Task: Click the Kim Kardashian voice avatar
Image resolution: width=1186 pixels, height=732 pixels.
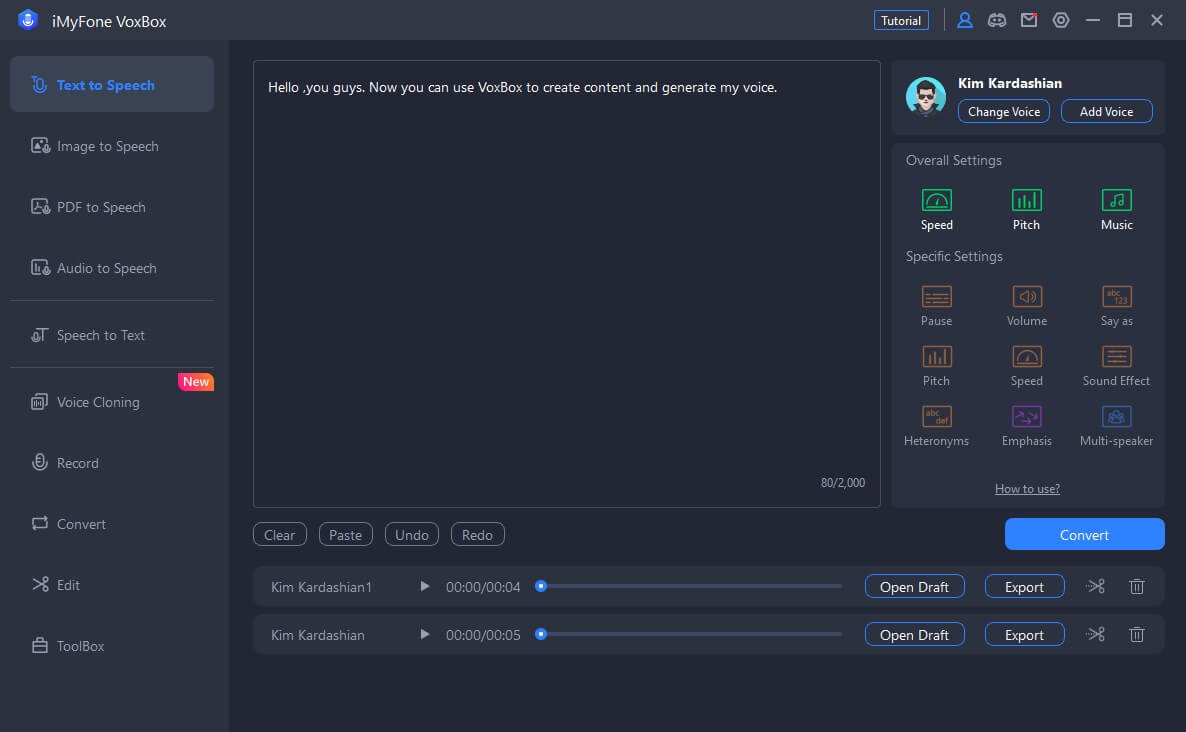Action: pyautogui.click(x=926, y=96)
